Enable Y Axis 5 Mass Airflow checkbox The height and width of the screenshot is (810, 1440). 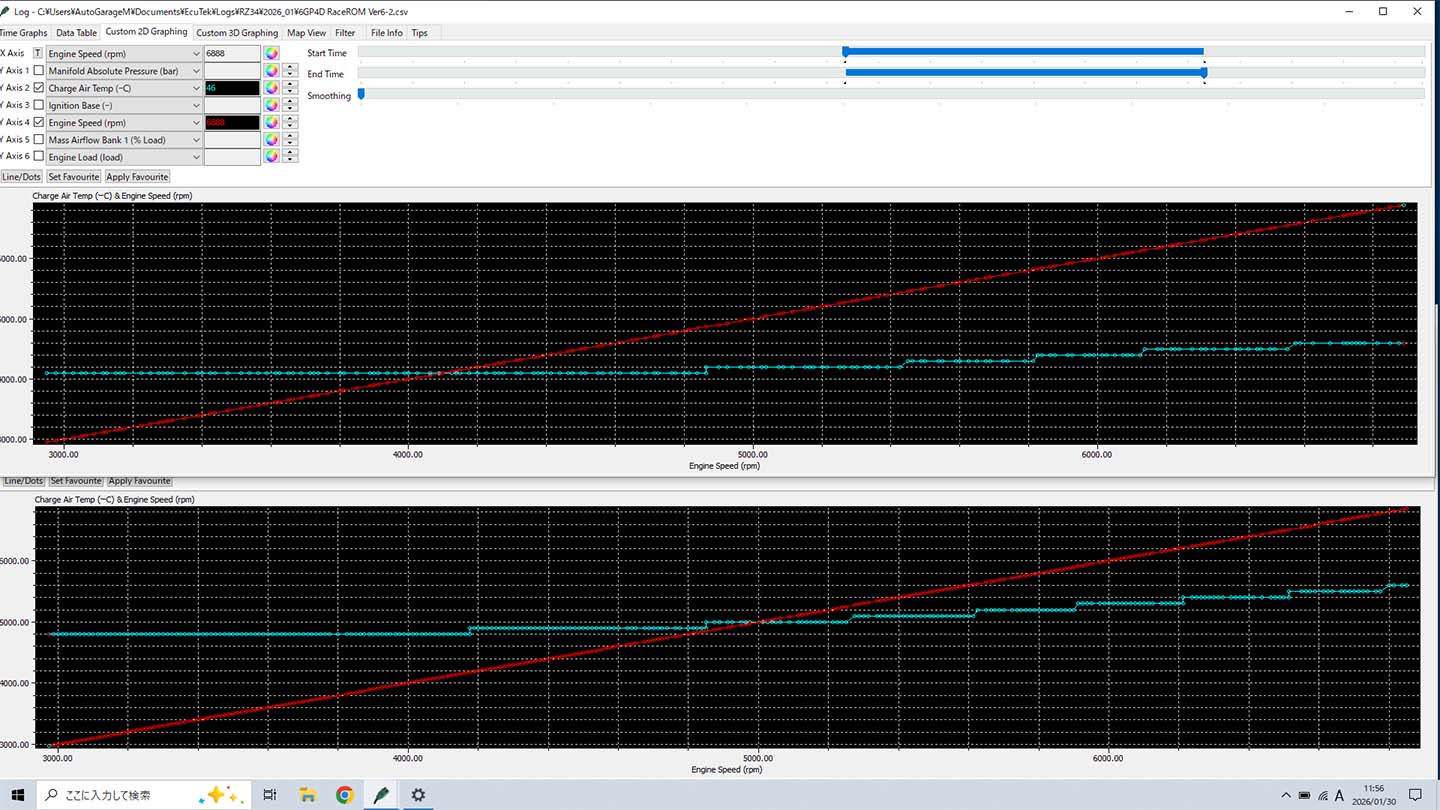pyautogui.click(x=39, y=140)
